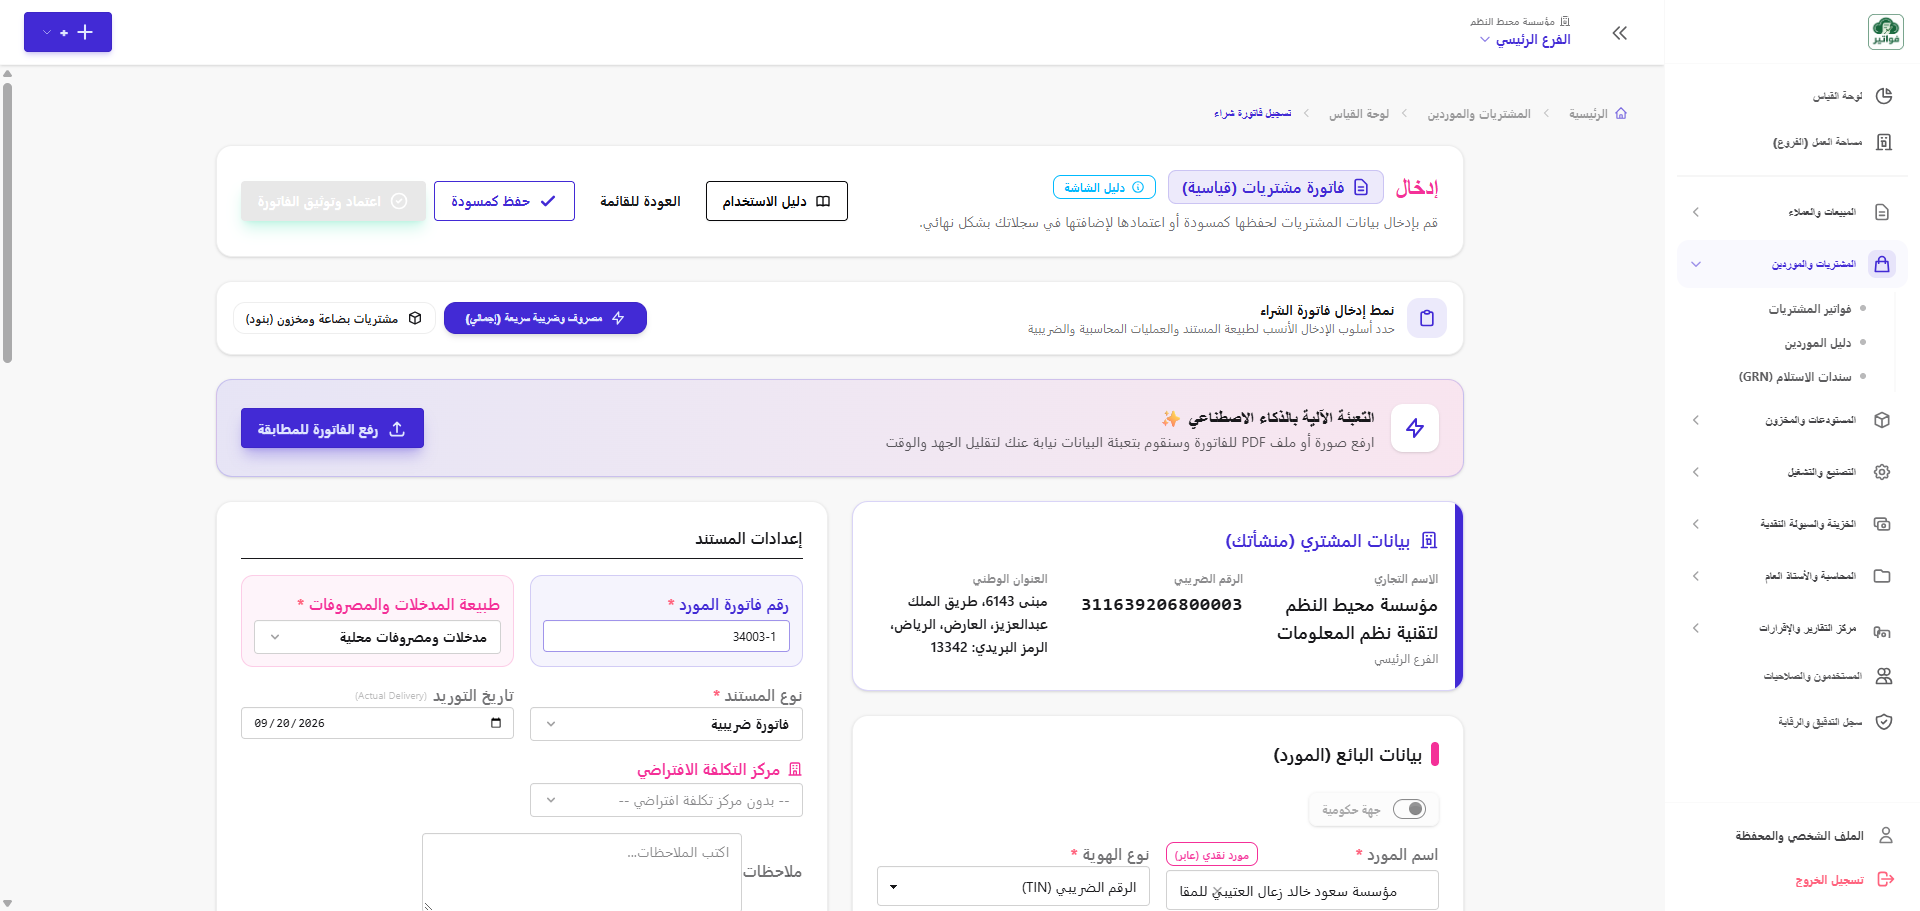The image size is (1920, 911).
Task: Click الخزينة والسيولة النقدية wallet icon
Action: point(1882,524)
